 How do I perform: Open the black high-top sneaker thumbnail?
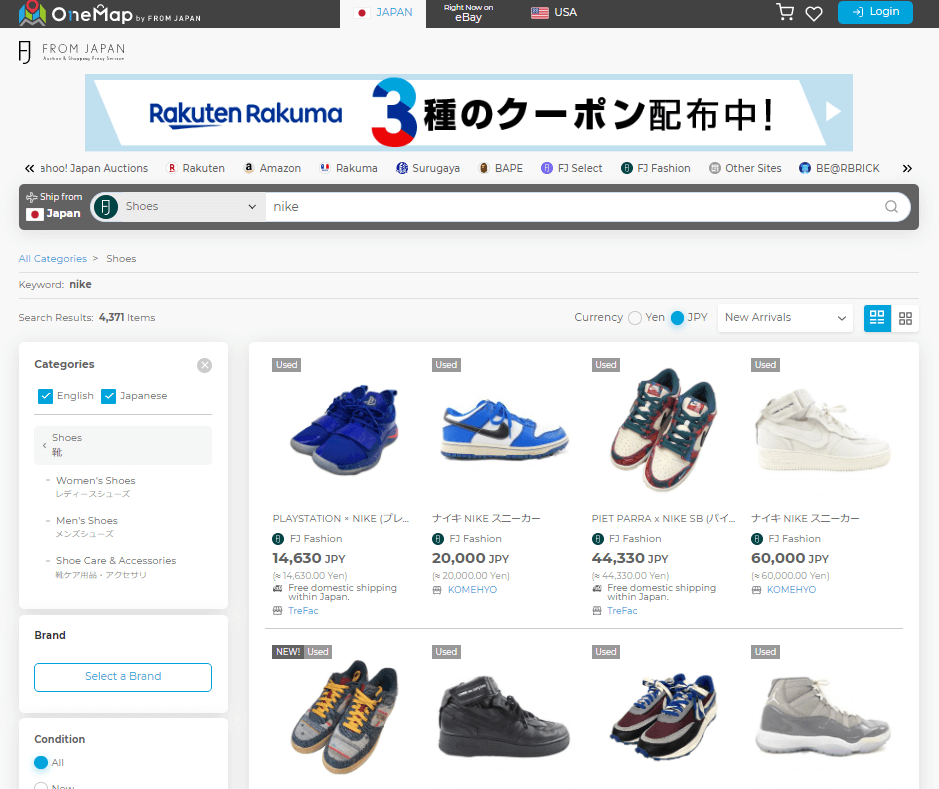point(504,716)
